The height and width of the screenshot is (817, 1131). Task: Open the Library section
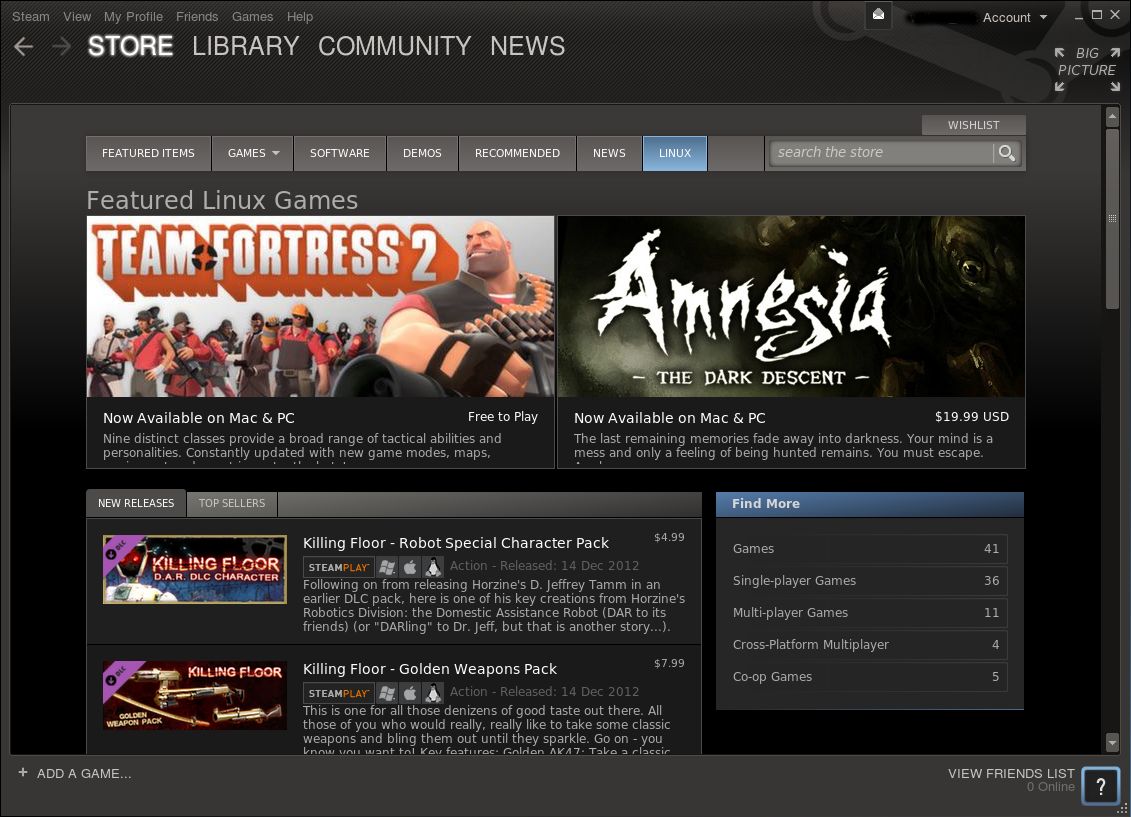(246, 47)
